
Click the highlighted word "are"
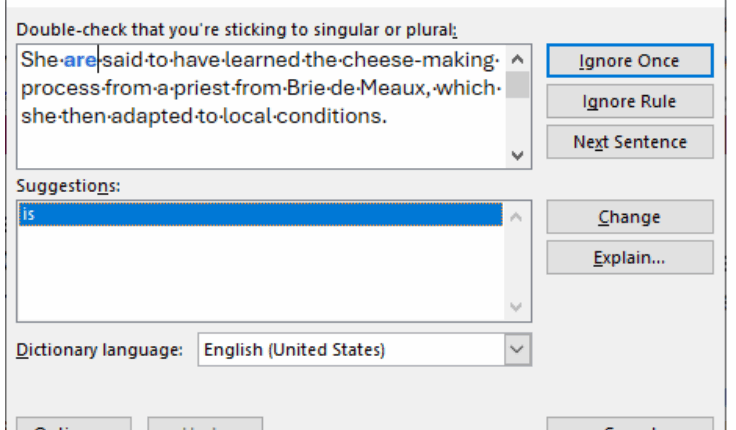(81, 61)
